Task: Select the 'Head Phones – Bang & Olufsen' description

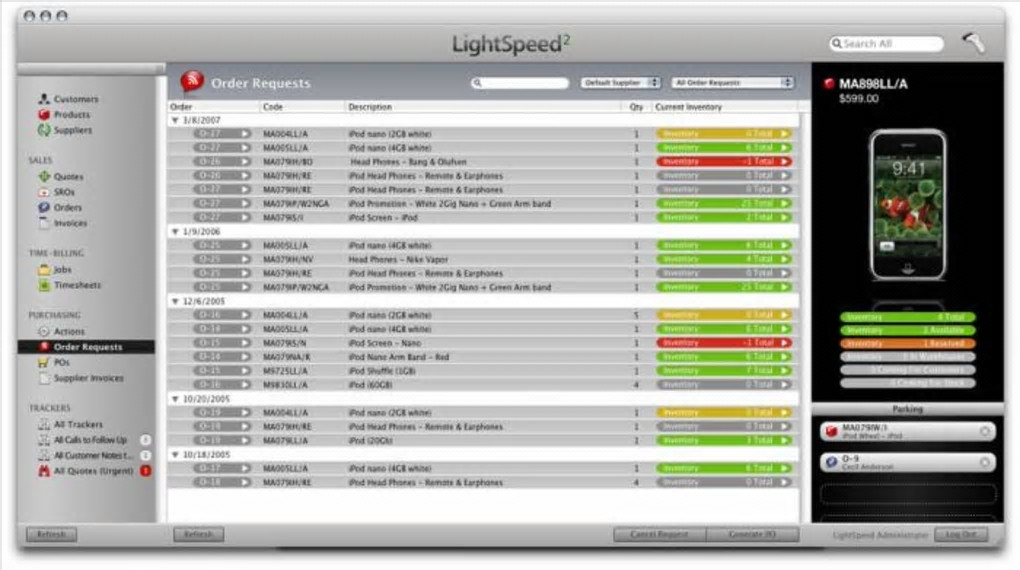Action: (x=408, y=162)
